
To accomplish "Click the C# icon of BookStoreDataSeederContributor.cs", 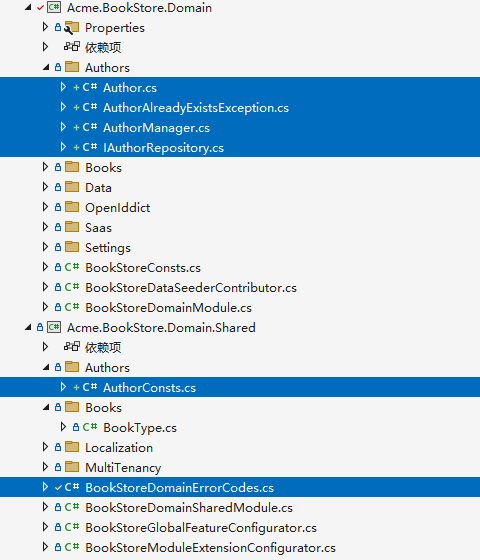I will [x=72, y=287].
